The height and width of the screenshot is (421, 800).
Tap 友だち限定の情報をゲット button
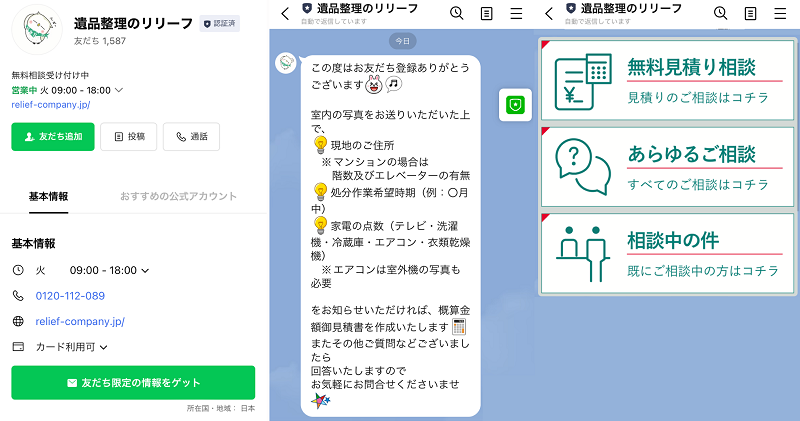coord(133,383)
